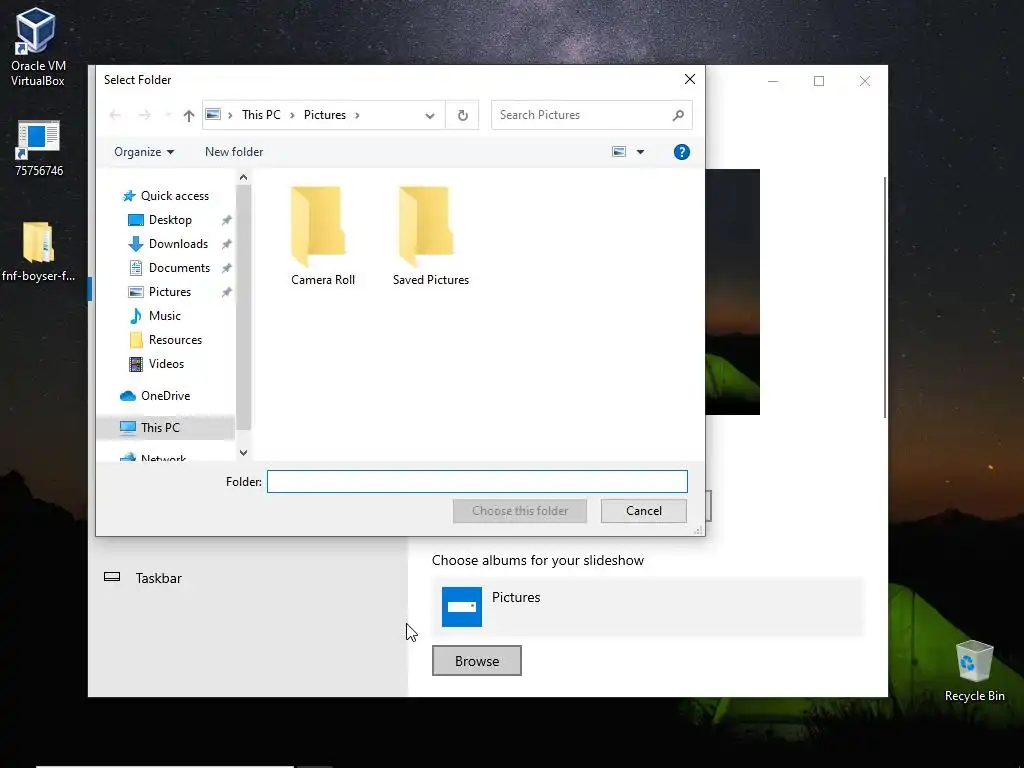Click the Folder name input field
This screenshot has height=768, width=1024.
point(477,482)
